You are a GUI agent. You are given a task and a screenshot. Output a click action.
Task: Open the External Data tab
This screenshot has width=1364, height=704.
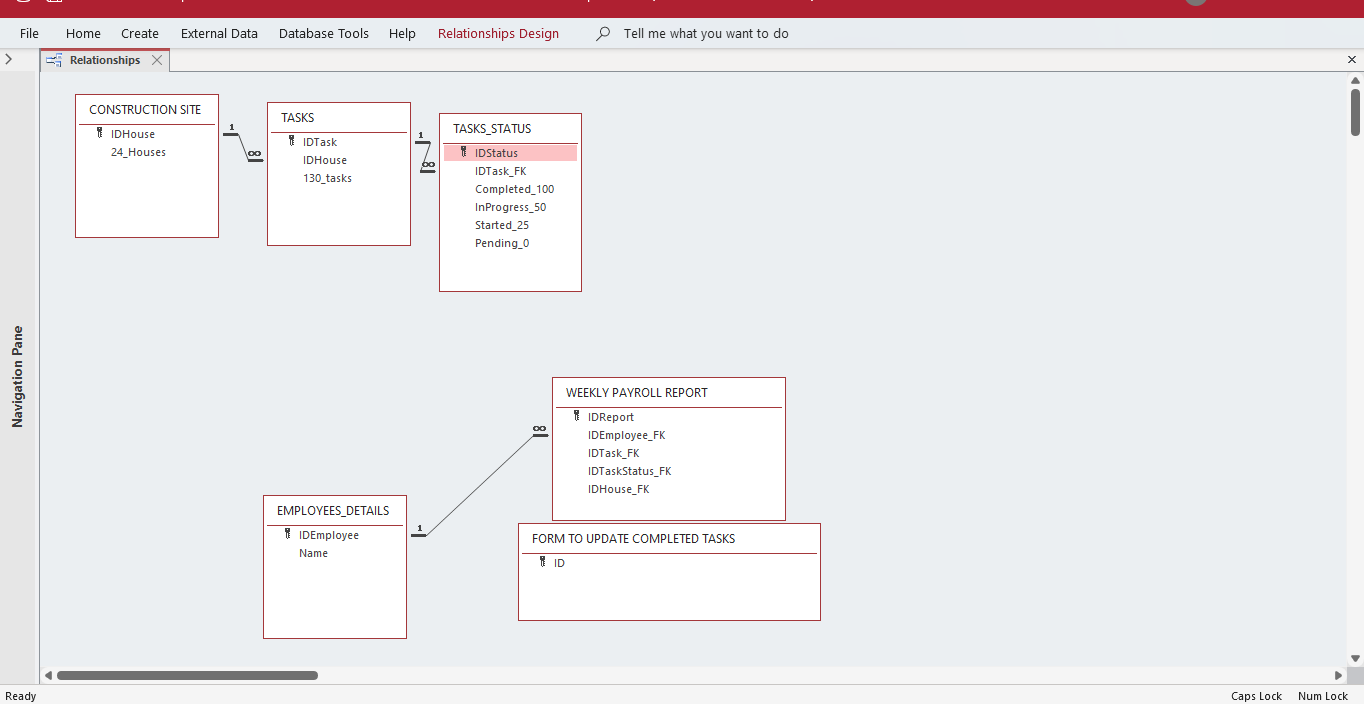point(219,33)
